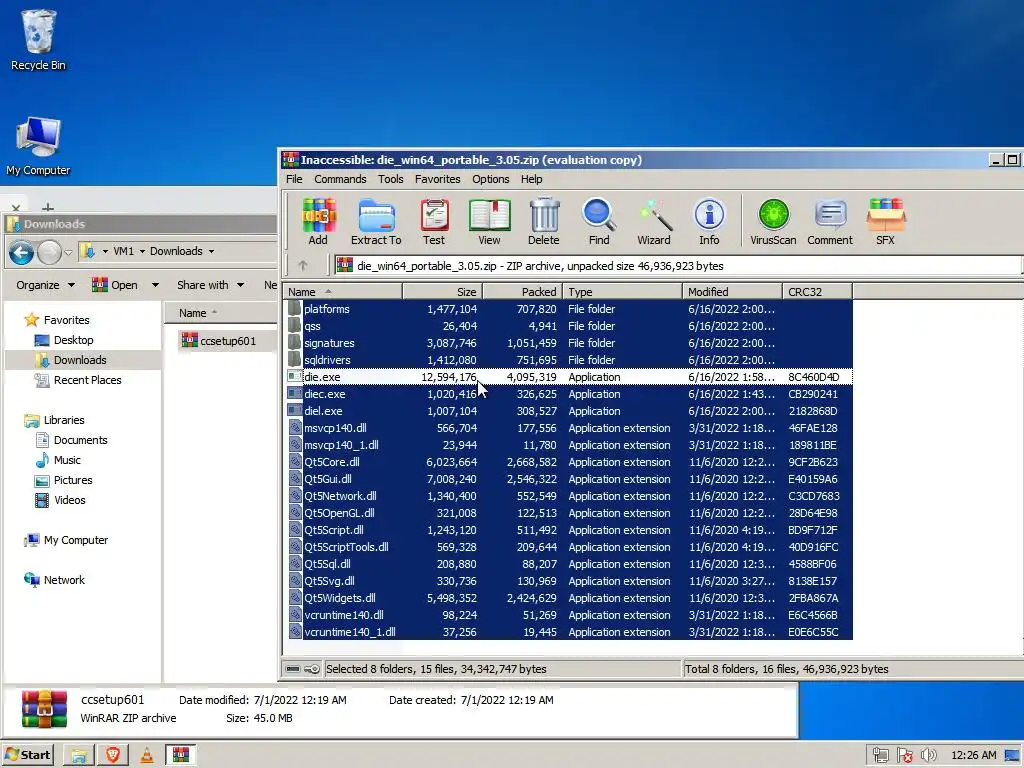Sort by the Modified column header
Viewport: 1024px width, 768px height.
coord(733,292)
